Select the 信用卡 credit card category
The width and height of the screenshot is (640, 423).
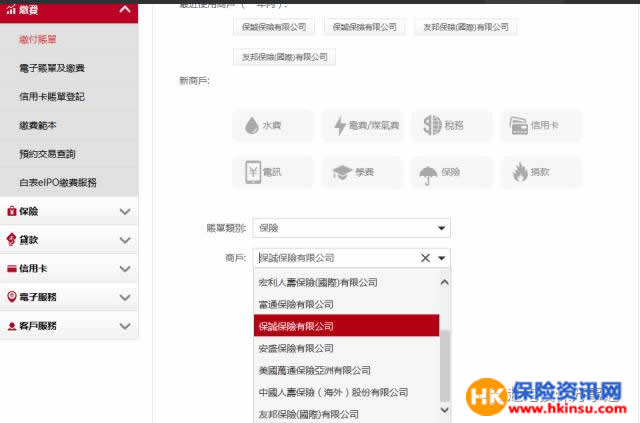[540, 126]
